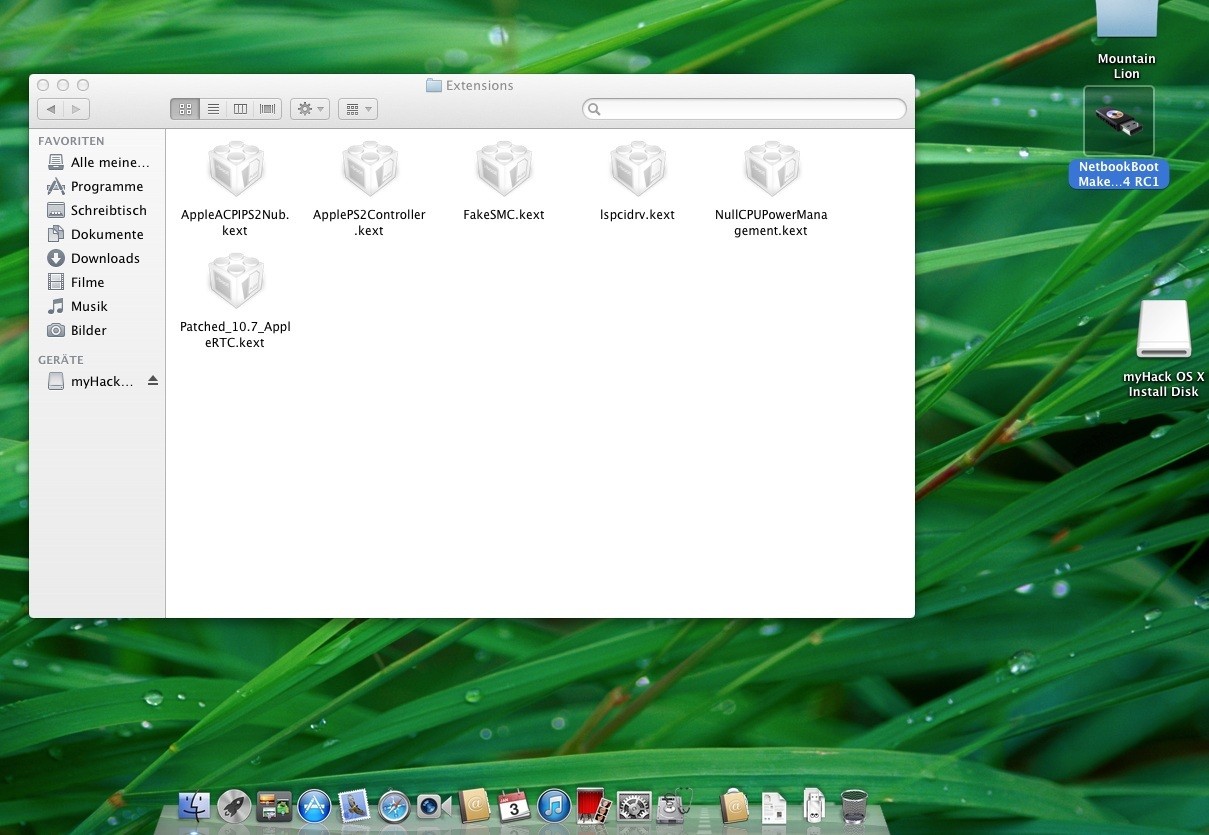Select lspcidrv.kext file

click(x=637, y=170)
